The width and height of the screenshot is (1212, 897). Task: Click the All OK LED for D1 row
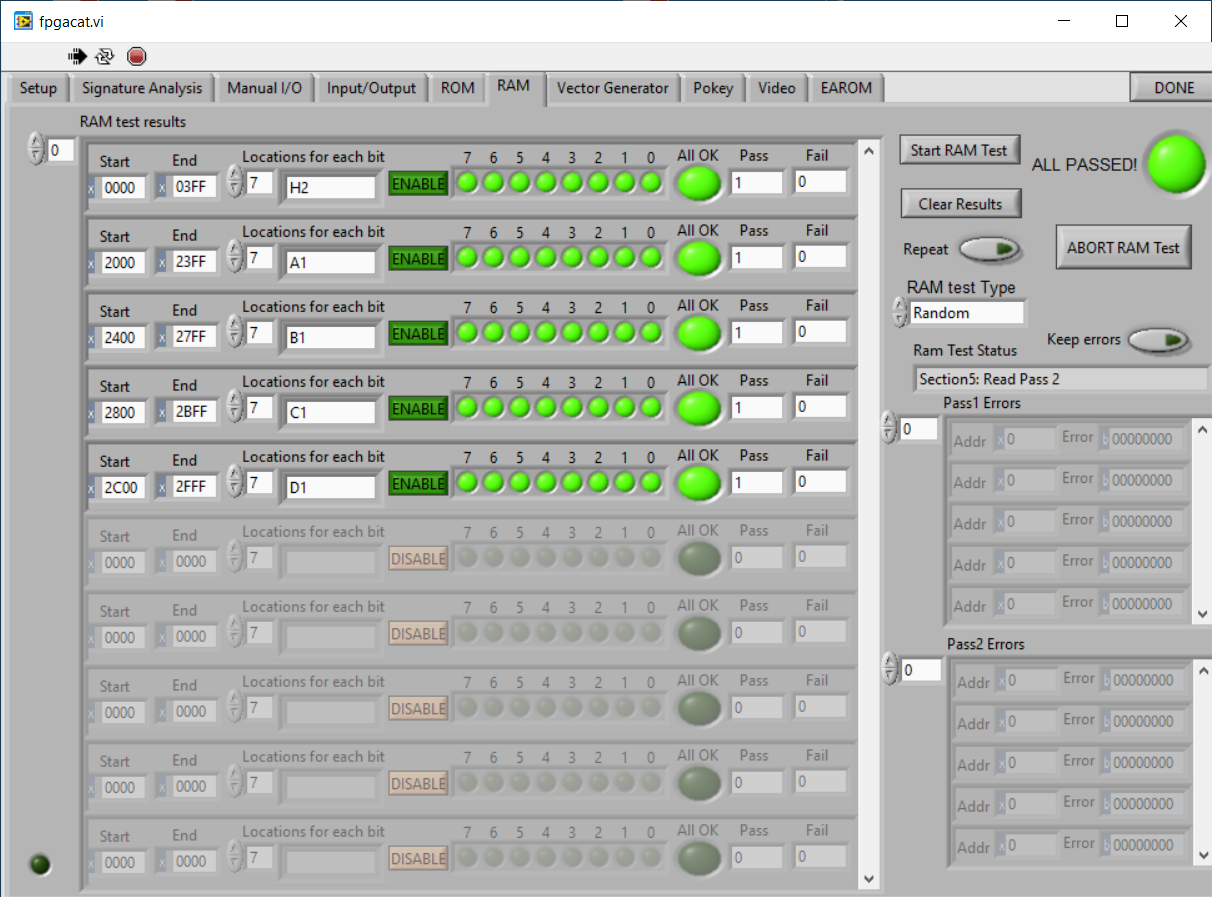[698, 484]
